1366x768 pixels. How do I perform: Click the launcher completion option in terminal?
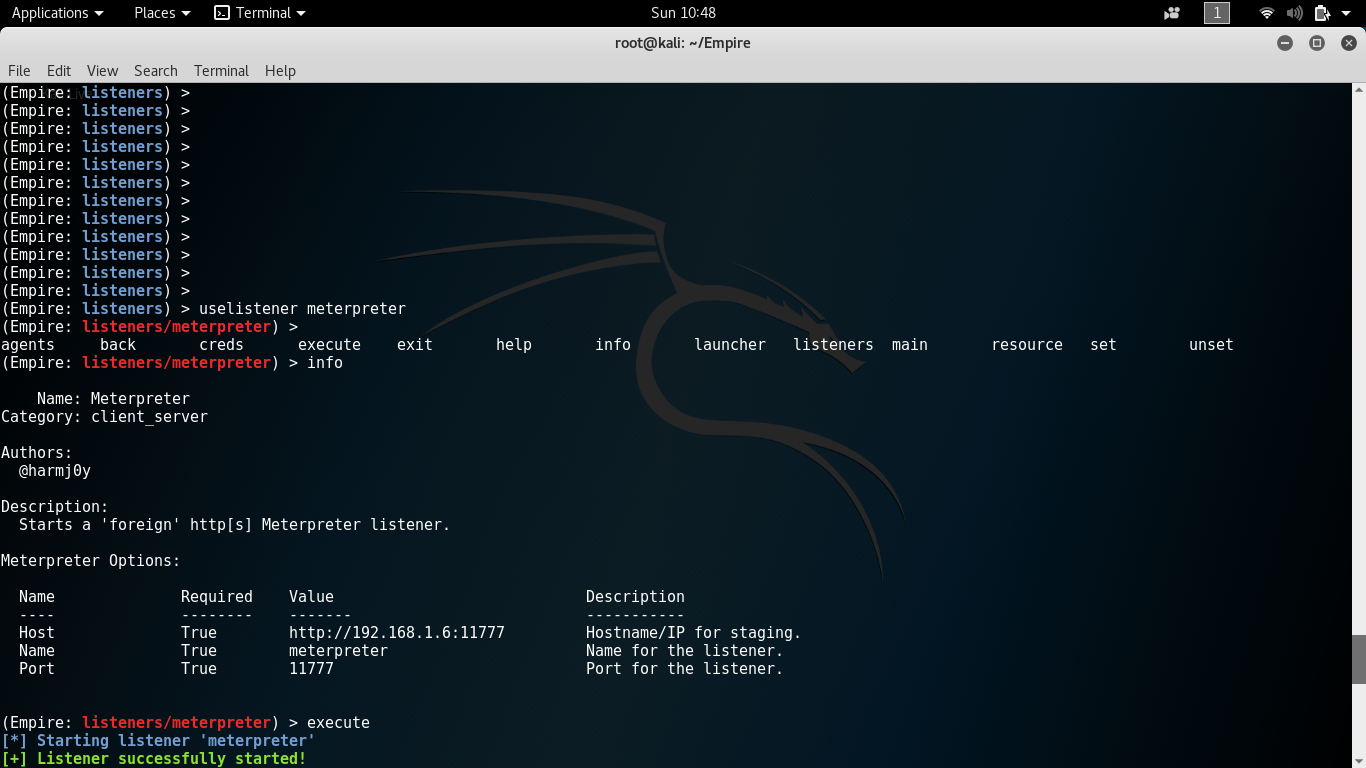[730, 344]
